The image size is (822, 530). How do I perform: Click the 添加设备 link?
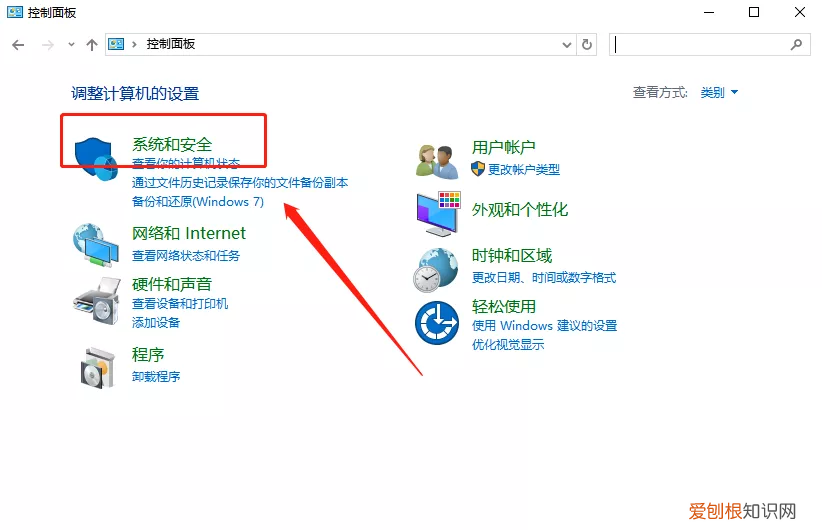156,322
